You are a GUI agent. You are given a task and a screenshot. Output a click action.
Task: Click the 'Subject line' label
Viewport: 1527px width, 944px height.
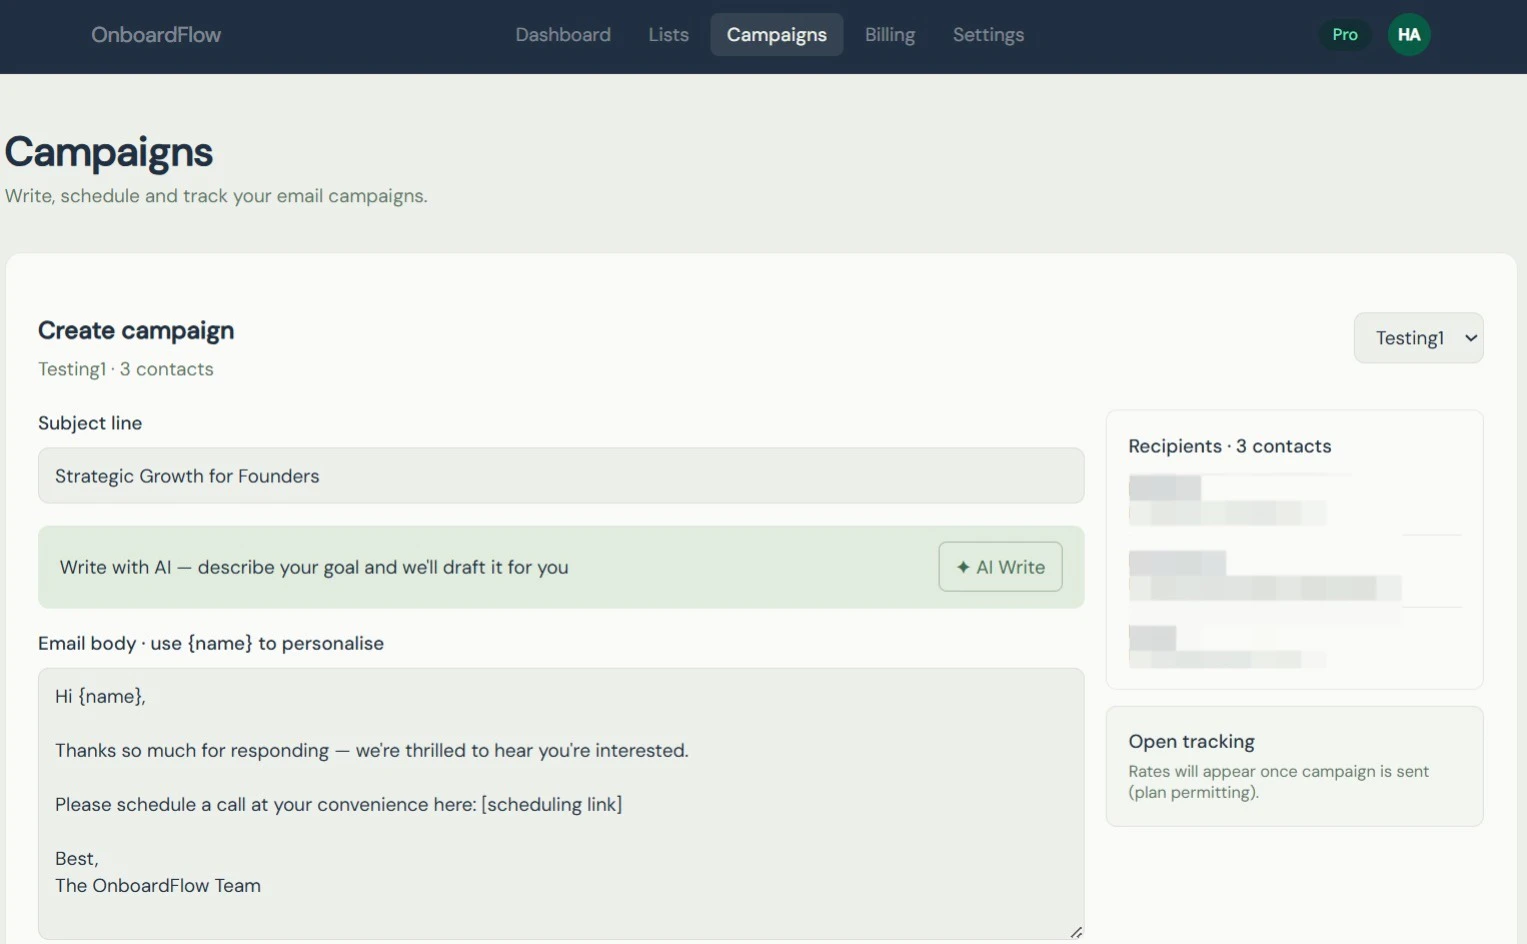pyautogui.click(x=90, y=423)
